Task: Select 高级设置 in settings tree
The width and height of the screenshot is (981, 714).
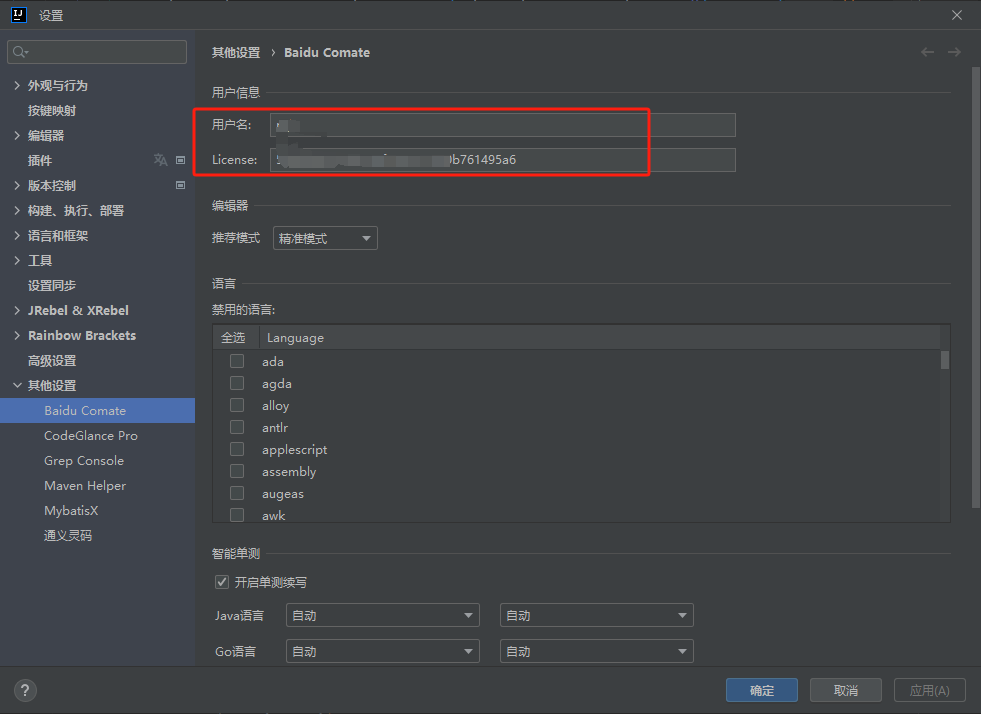Action: pyautogui.click(x=52, y=360)
